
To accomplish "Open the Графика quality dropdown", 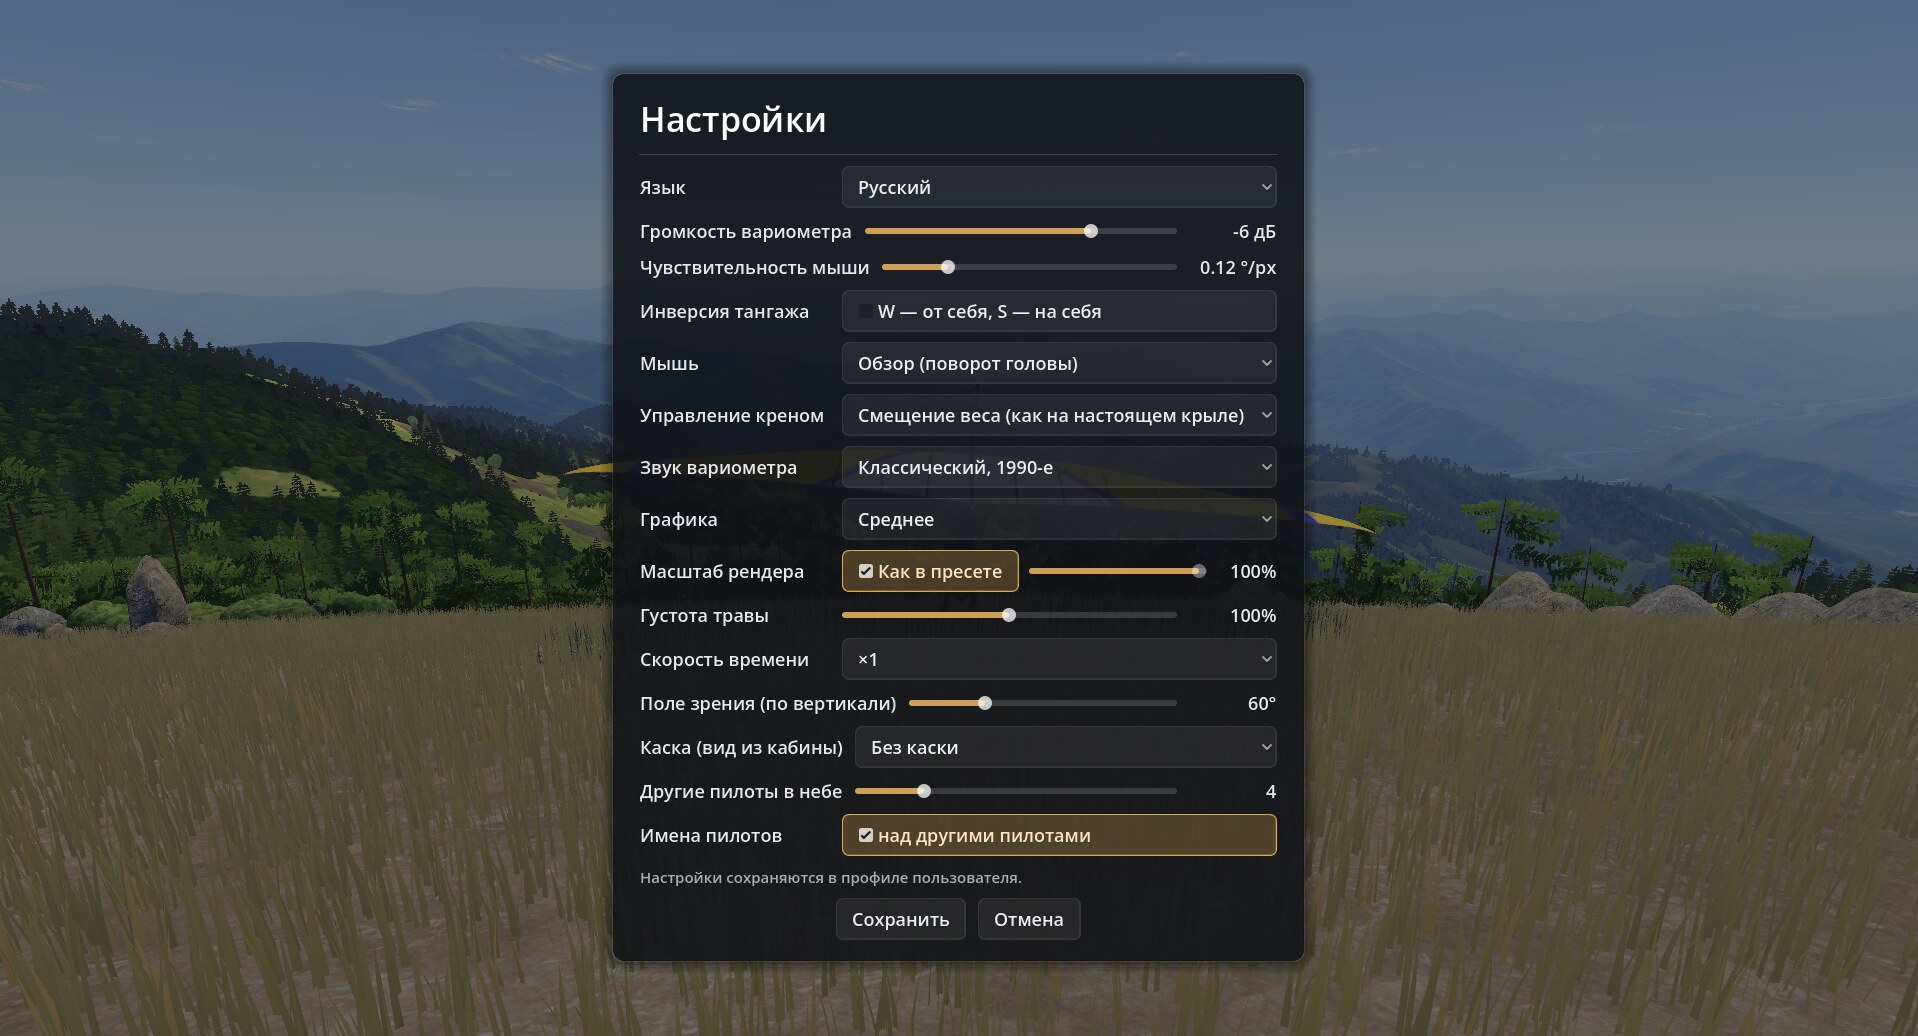I will click(1059, 519).
